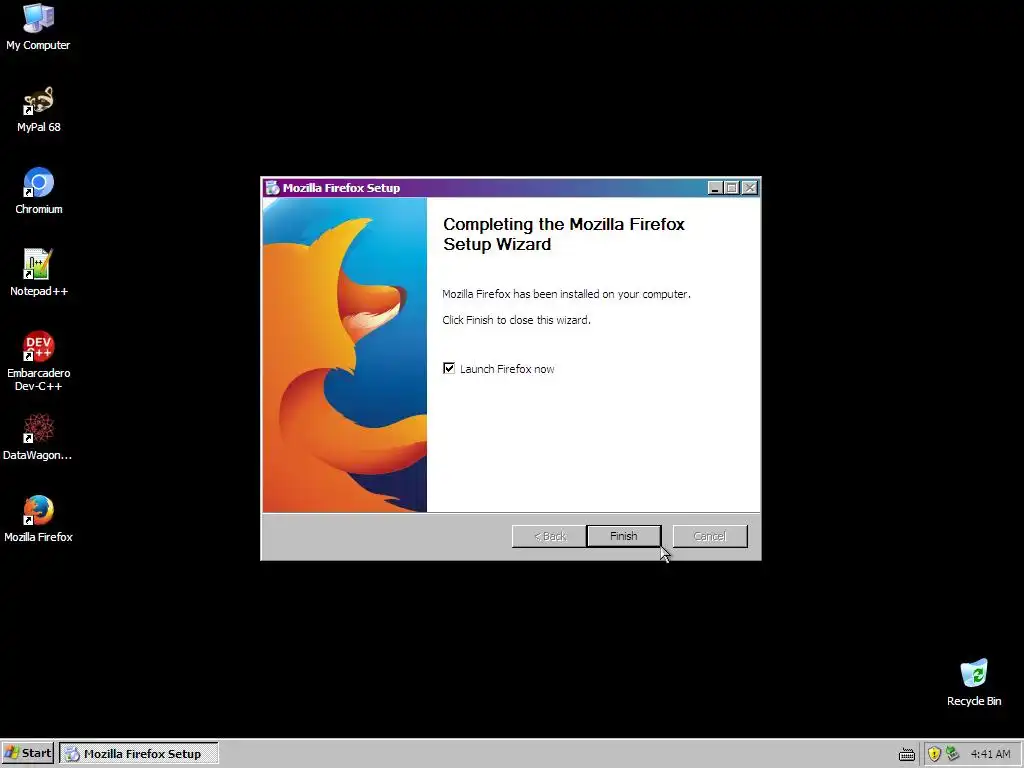Open the My Computer desktop icon
The height and width of the screenshot is (768, 1024).
38,26
